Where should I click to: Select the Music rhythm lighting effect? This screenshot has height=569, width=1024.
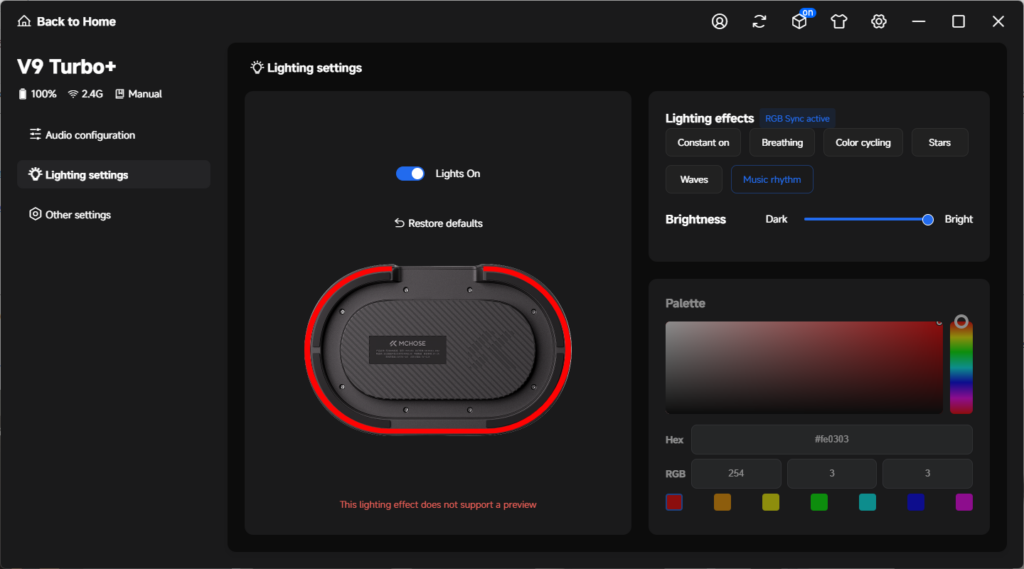tap(772, 180)
